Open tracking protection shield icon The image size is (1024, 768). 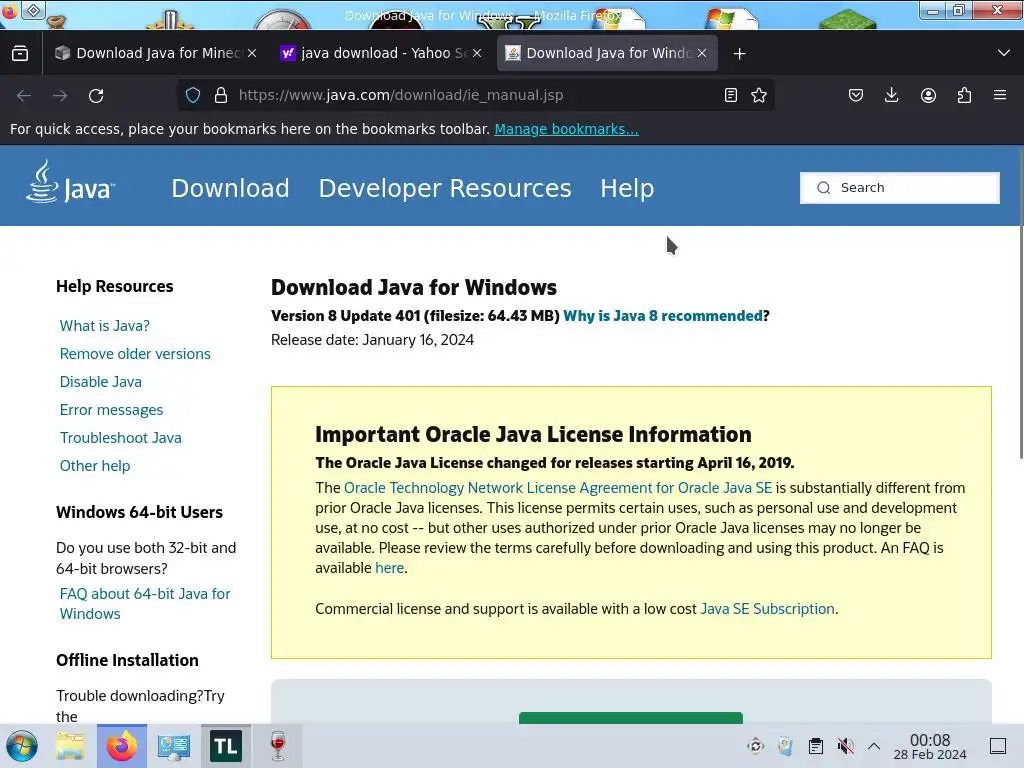coord(193,95)
